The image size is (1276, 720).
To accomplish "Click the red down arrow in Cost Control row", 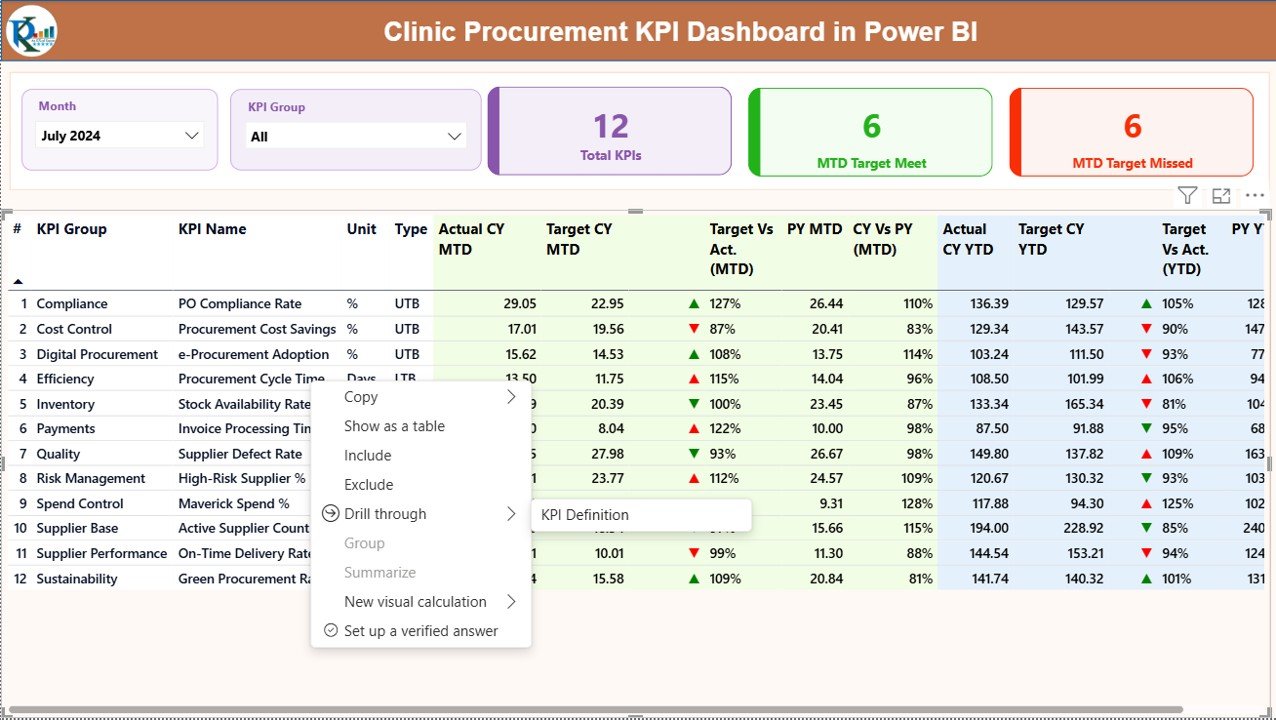I will [x=693, y=329].
